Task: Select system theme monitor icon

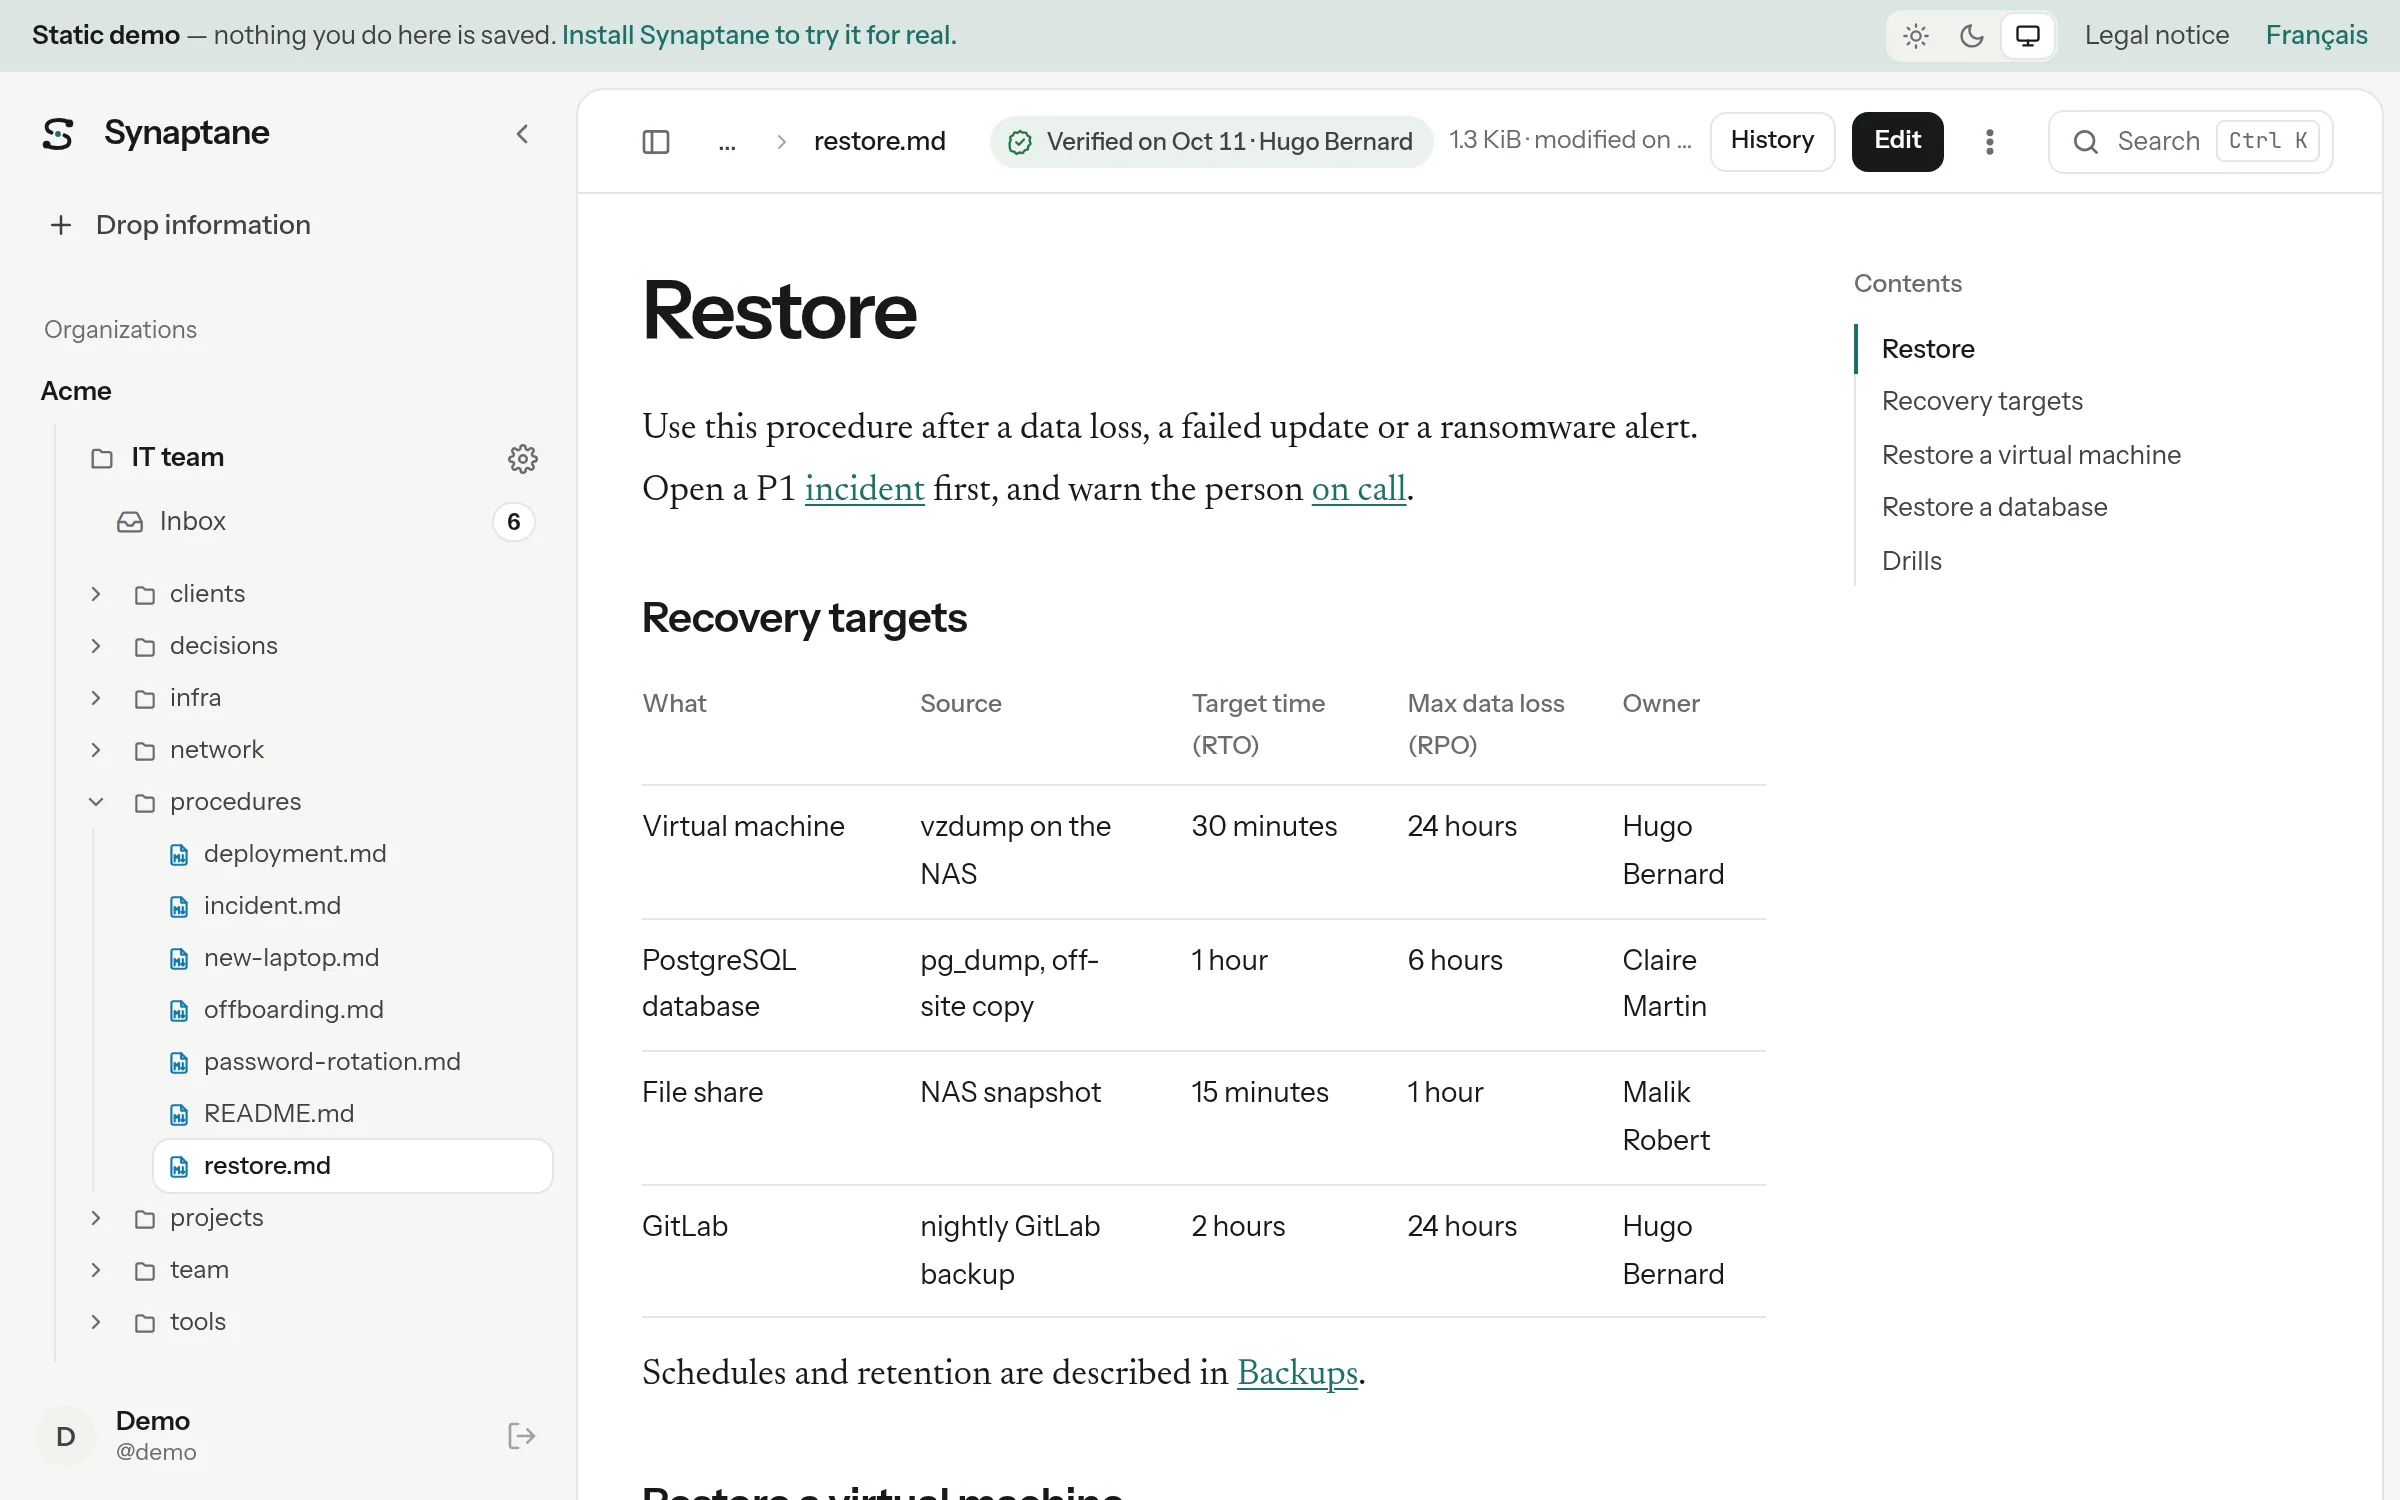Action: pyautogui.click(x=2028, y=36)
